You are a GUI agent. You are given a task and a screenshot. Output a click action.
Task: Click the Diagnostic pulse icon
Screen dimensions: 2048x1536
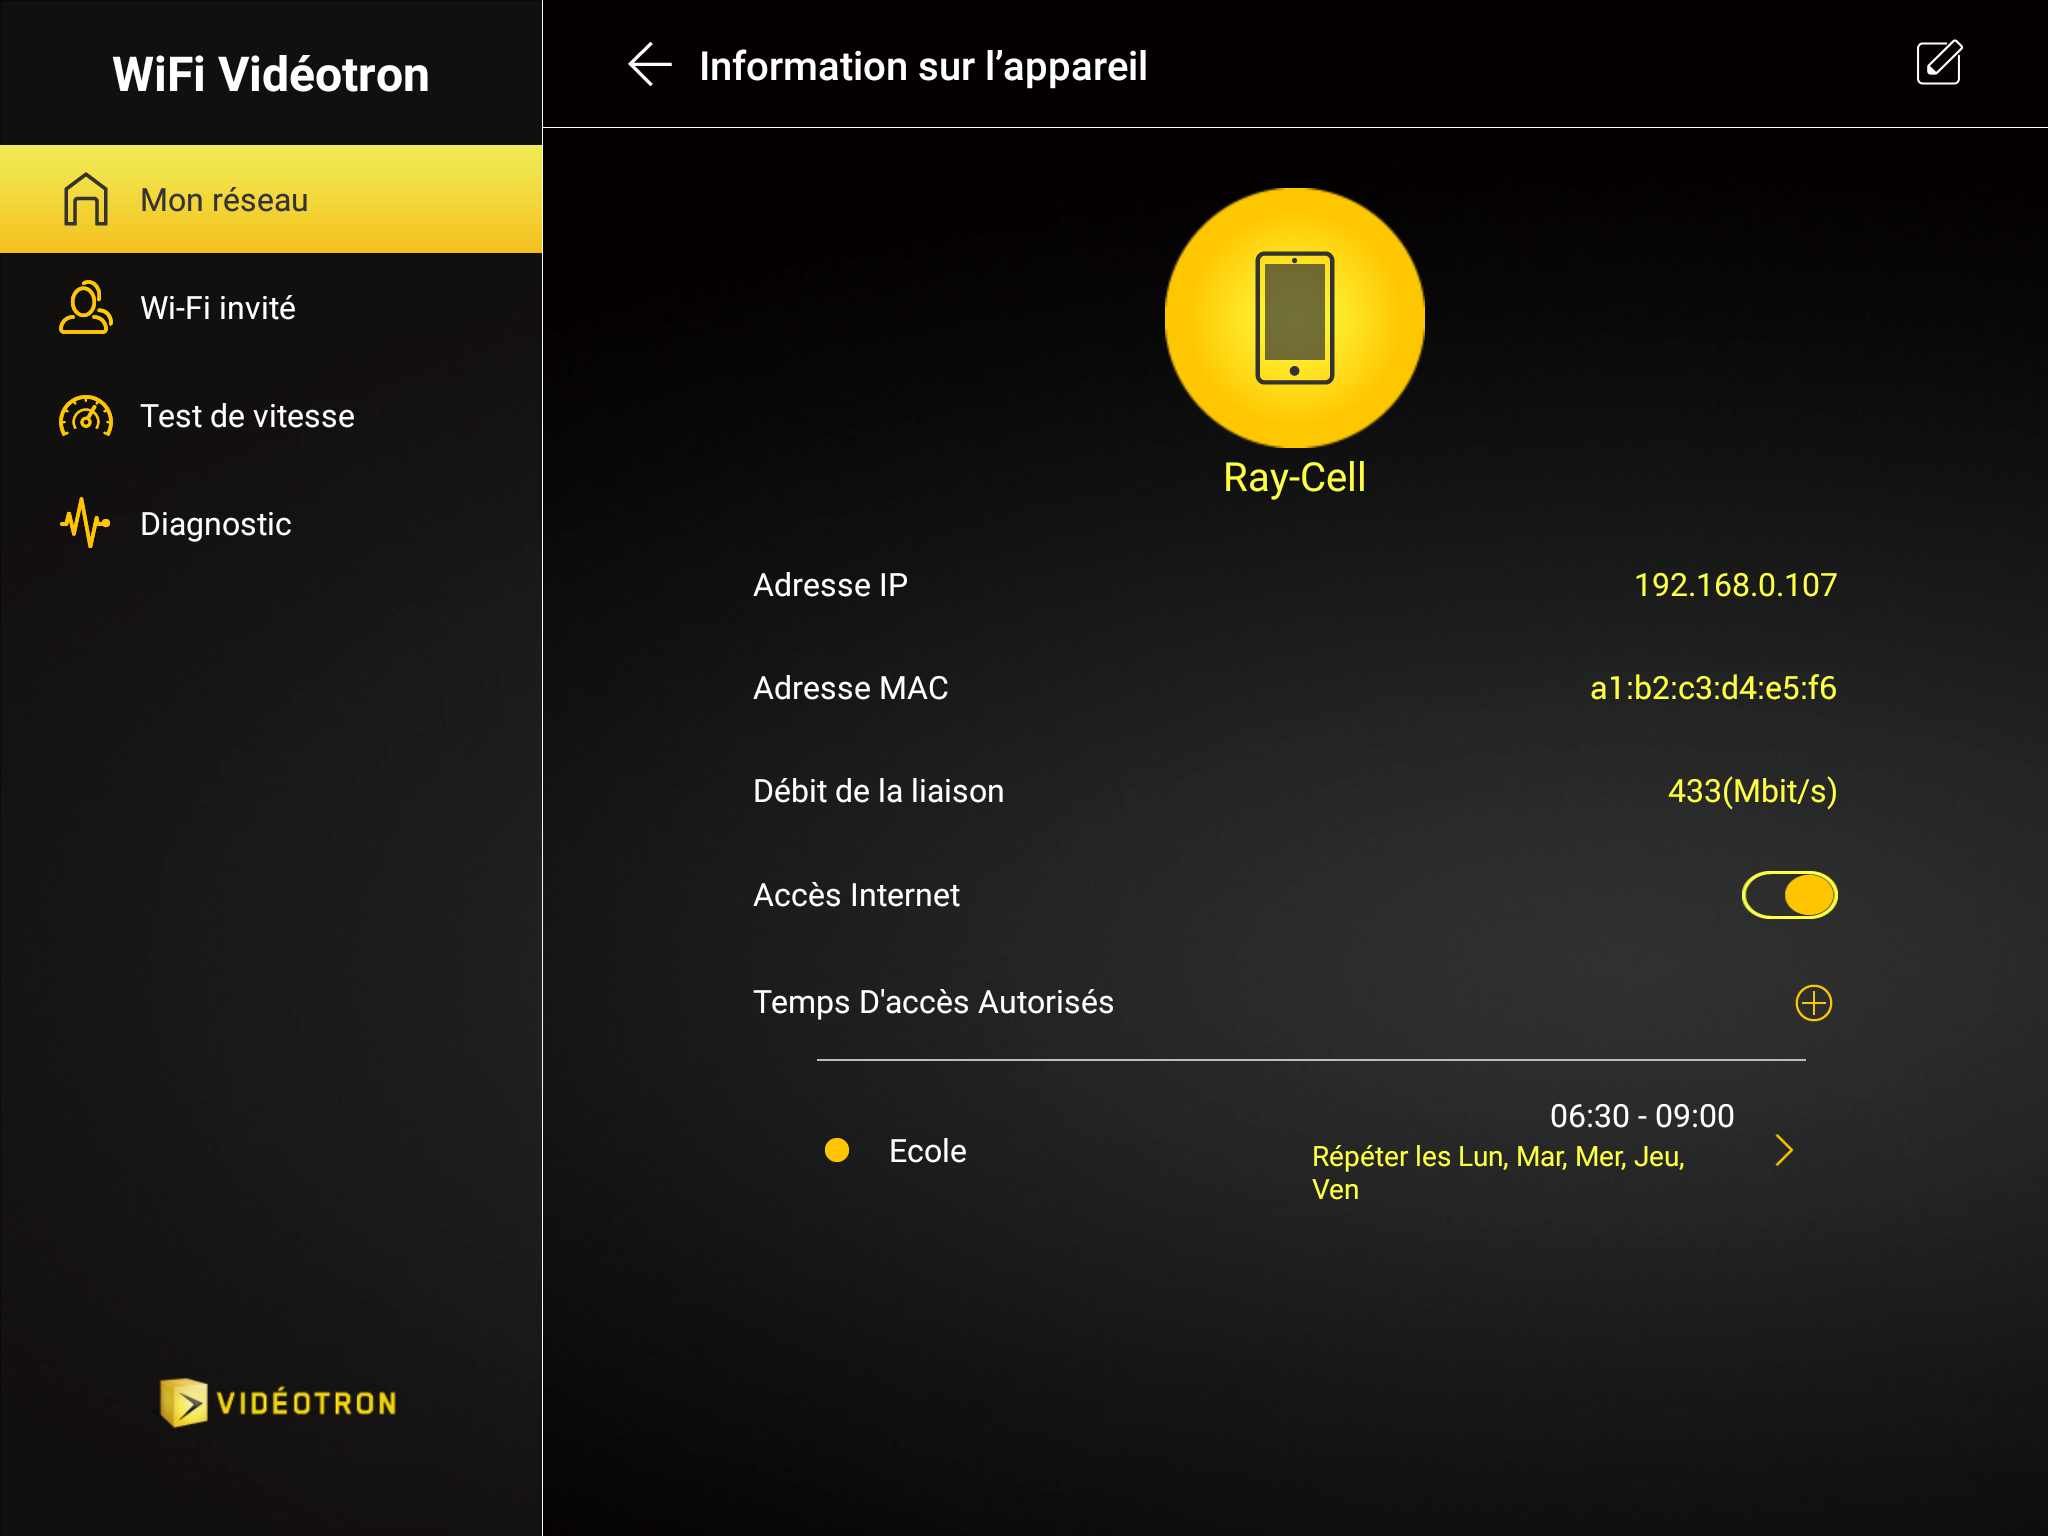point(85,523)
